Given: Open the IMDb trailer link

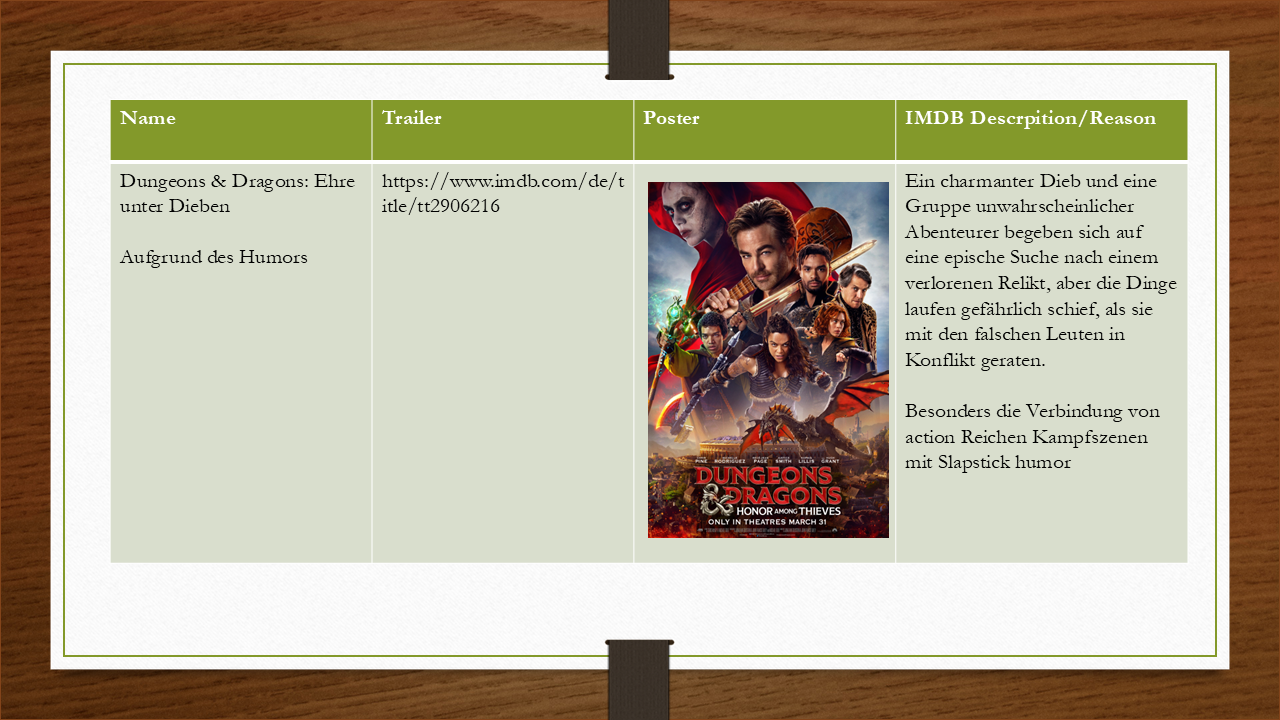Looking at the screenshot, I should click(503, 194).
